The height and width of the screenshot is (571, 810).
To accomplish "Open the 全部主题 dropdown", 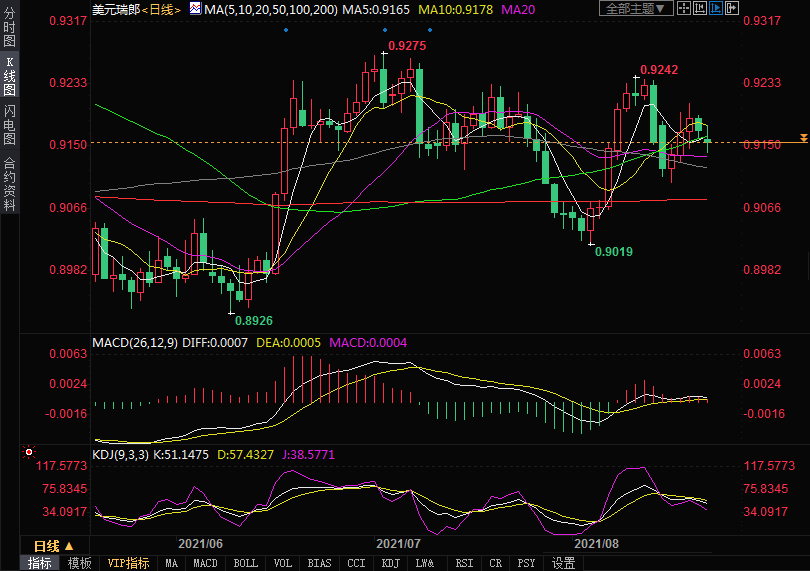I will click(x=634, y=9).
